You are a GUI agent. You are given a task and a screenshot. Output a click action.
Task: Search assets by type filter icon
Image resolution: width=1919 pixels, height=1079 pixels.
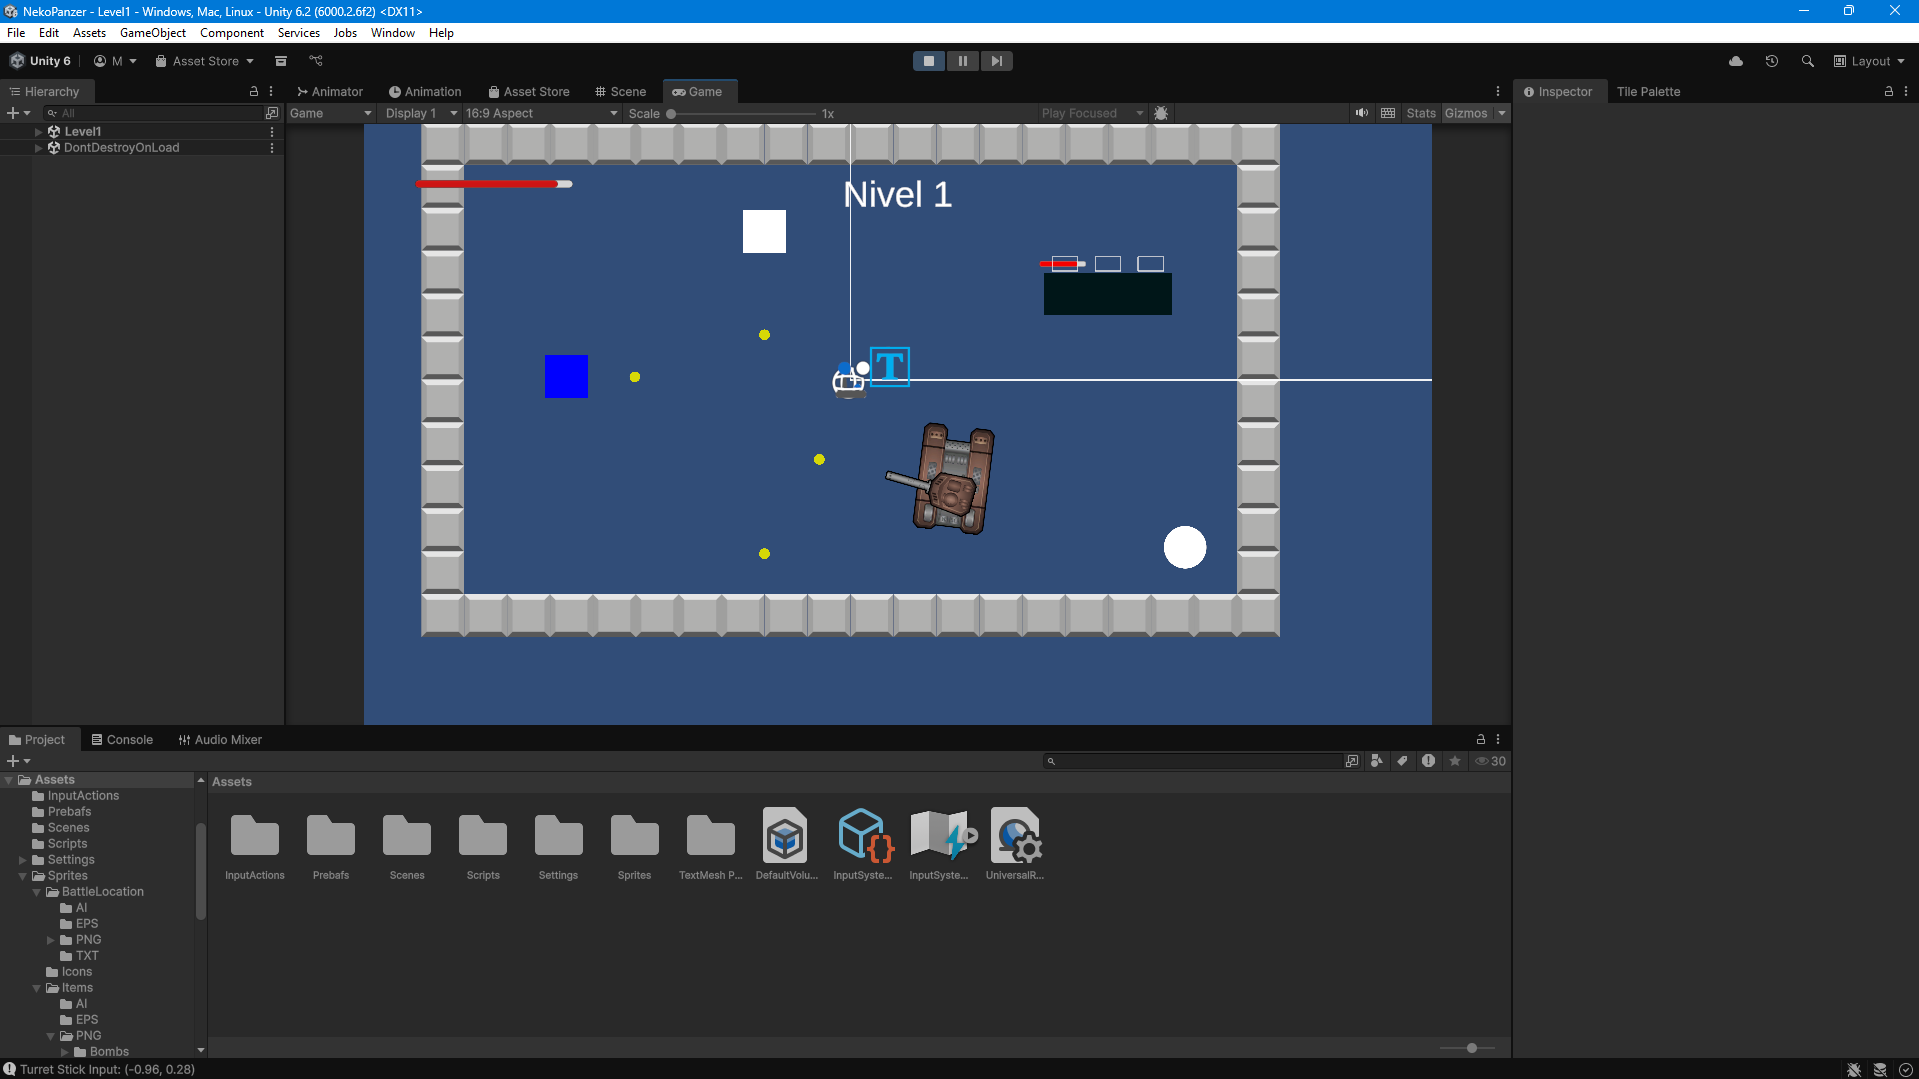click(1377, 761)
